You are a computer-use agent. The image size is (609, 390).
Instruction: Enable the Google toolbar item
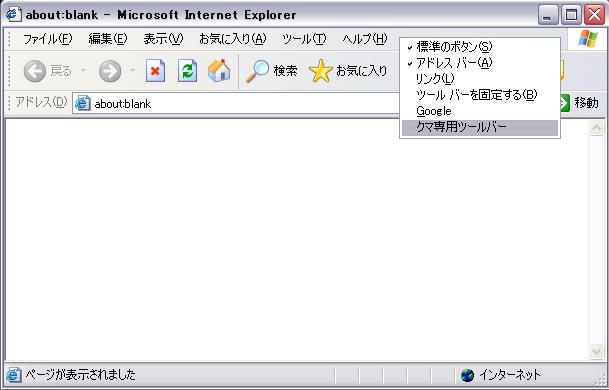[x=480, y=111]
